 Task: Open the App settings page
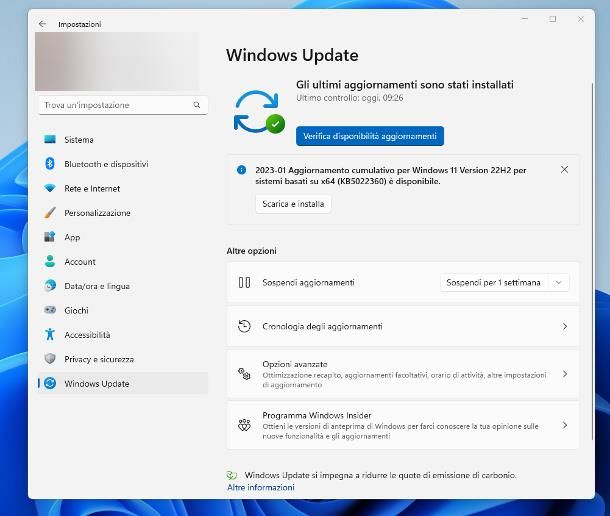pyautogui.click(x=123, y=237)
